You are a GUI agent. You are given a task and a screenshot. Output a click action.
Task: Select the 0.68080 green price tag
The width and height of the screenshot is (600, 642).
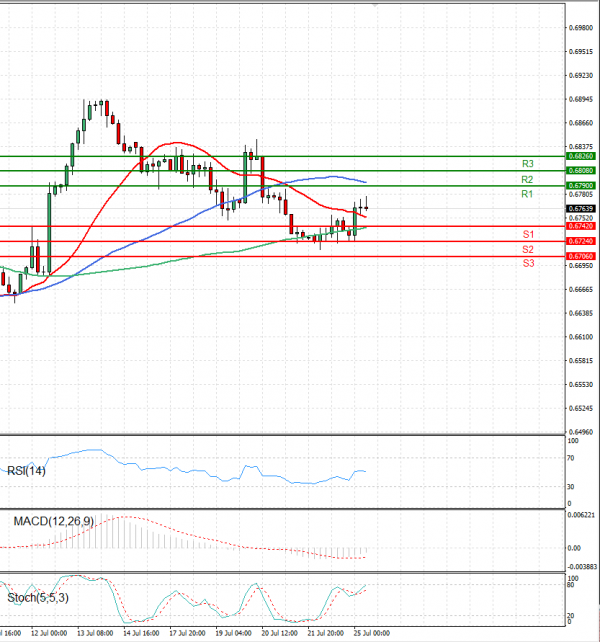click(580, 170)
